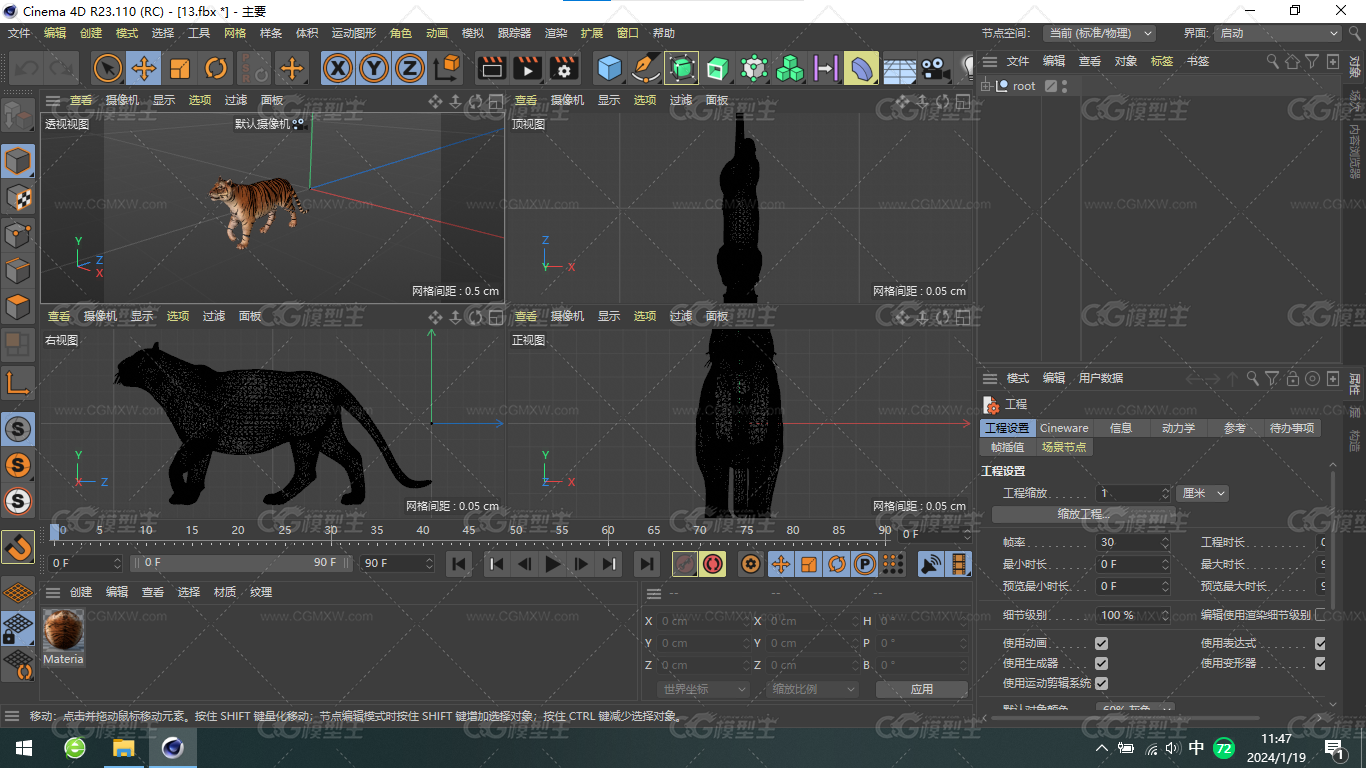Image resolution: width=1366 pixels, height=768 pixels.
Task: Enable Model mode in left sidebar
Action: click(18, 161)
